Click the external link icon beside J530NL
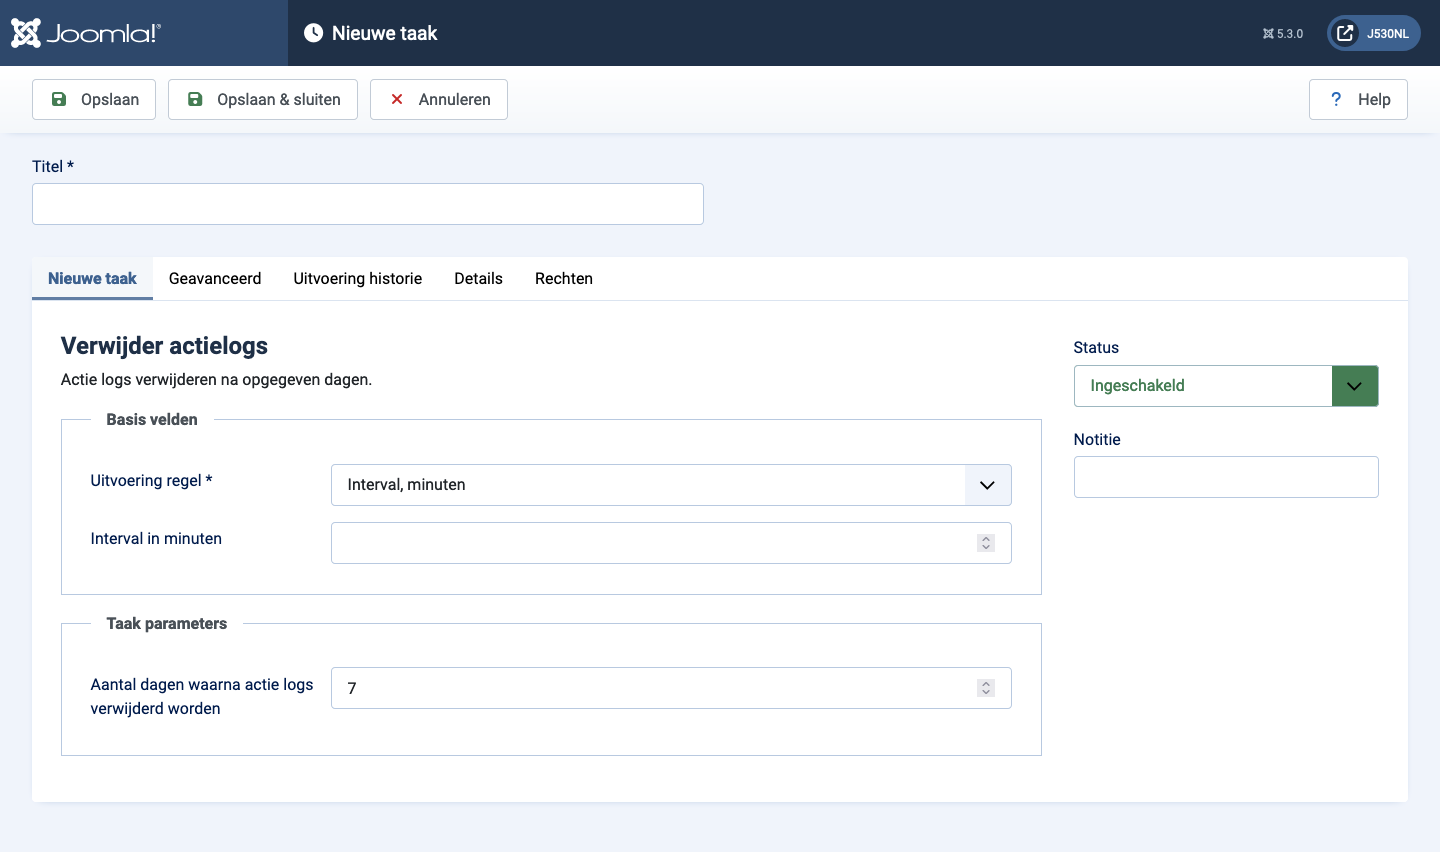Viewport: 1440px width, 852px height. (1346, 33)
